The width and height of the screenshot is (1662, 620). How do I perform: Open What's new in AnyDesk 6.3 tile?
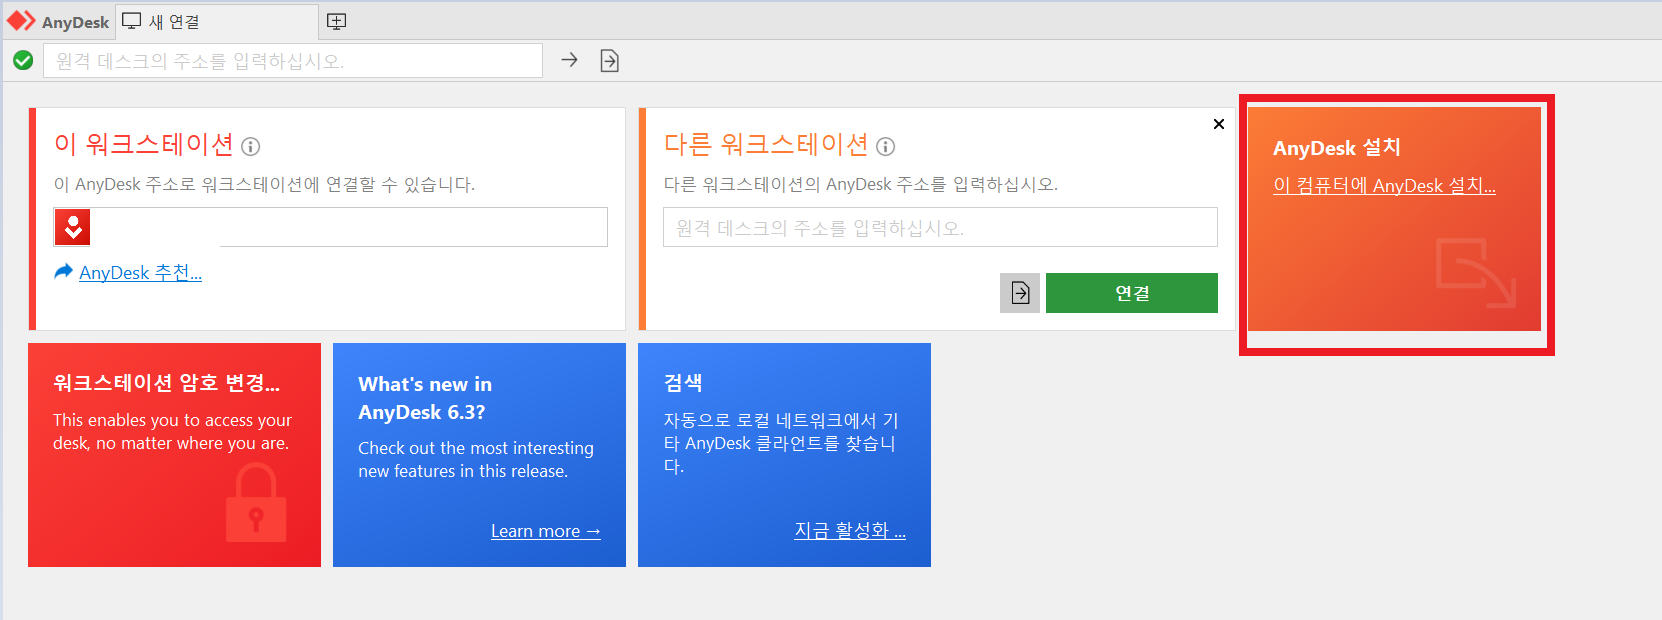479,455
